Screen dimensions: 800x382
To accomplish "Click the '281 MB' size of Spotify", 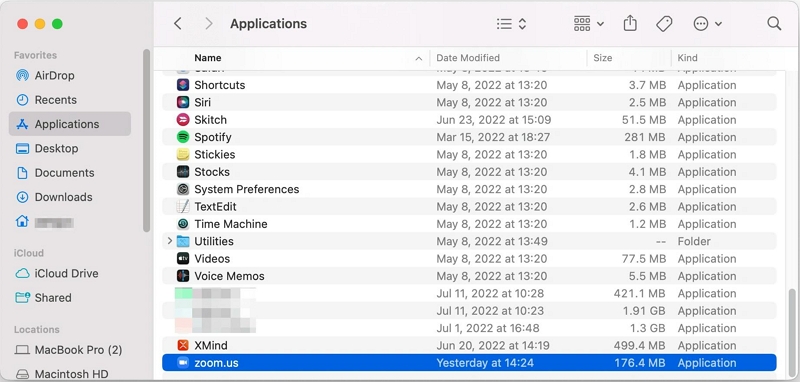I will click(645, 137).
